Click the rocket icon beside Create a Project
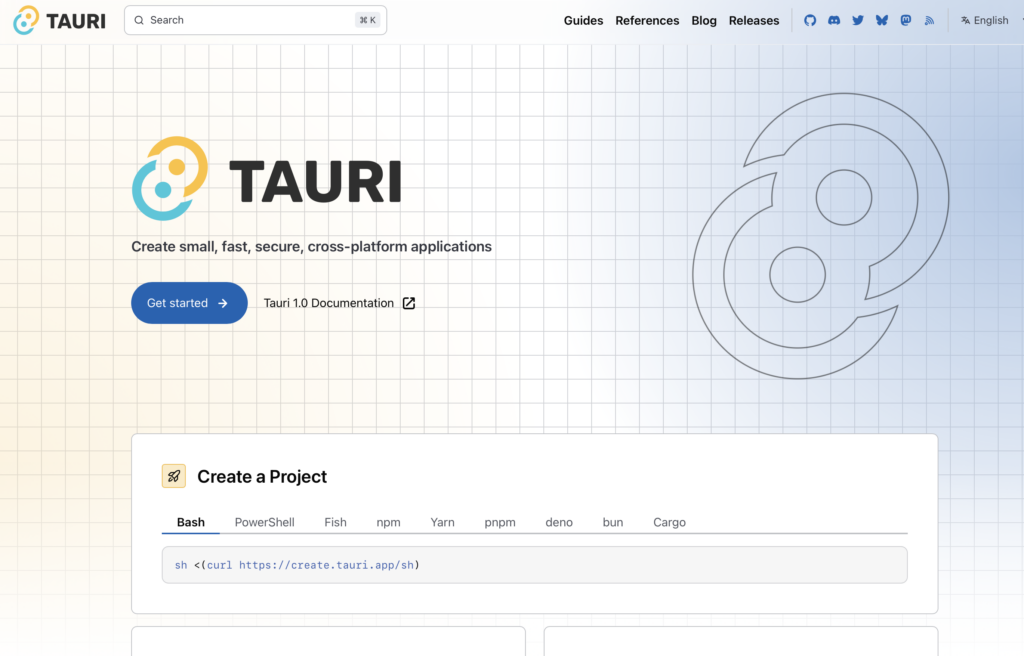The width and height of the screenshot is (1024, 656). (x=174, y=476)
